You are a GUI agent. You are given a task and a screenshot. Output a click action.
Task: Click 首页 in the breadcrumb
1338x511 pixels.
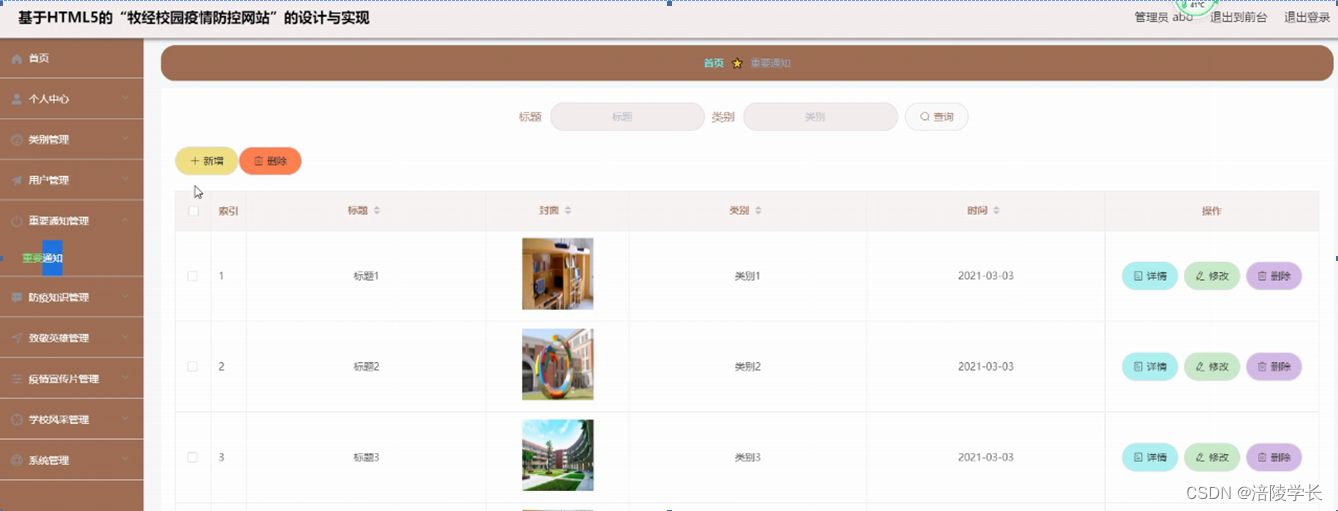point(713,63)
